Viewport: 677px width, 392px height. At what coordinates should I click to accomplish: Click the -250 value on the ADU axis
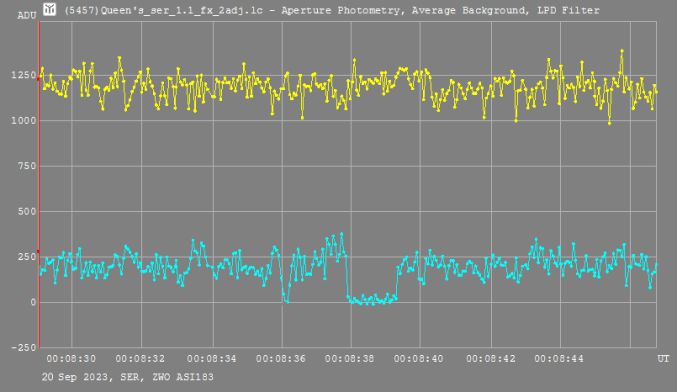point(24,348)
